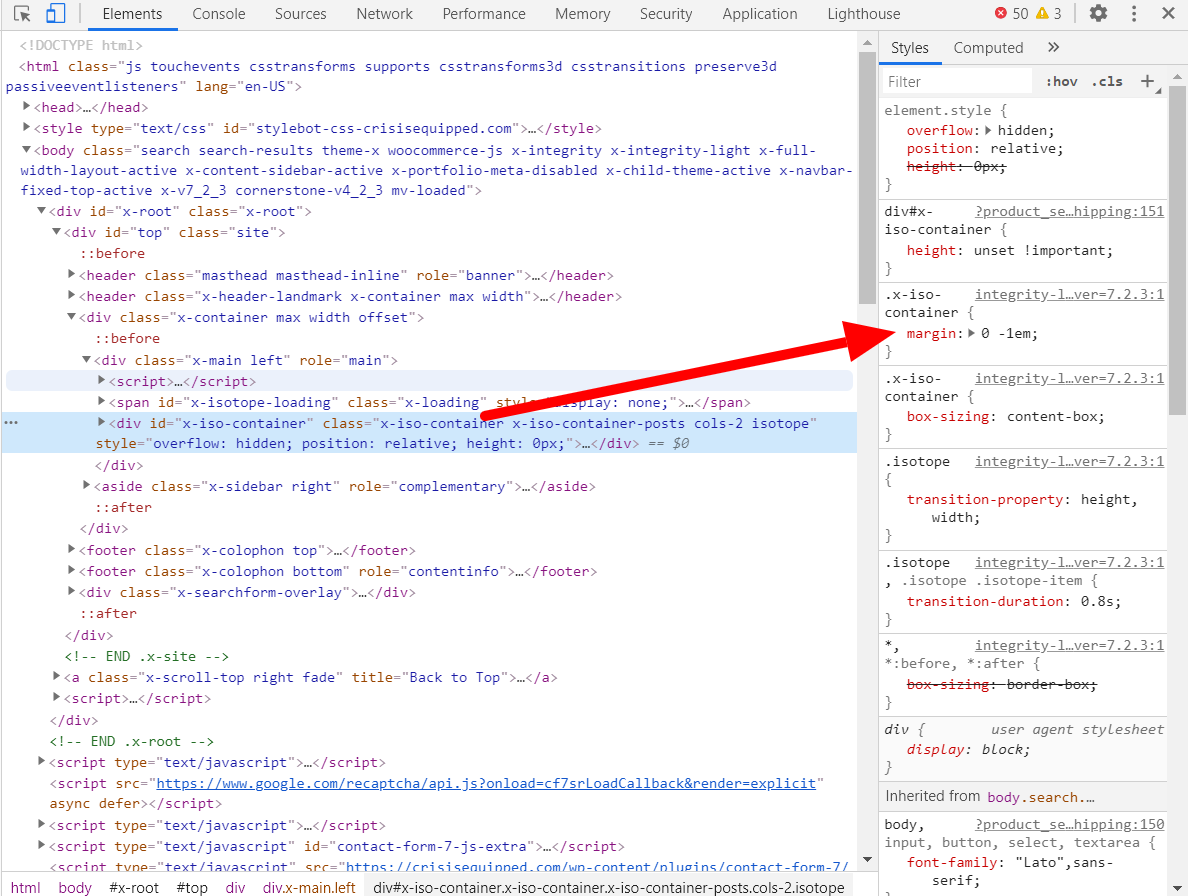Select the #top breadcrumb
This screenshot has height=896, width=1188.
point(192,887)
